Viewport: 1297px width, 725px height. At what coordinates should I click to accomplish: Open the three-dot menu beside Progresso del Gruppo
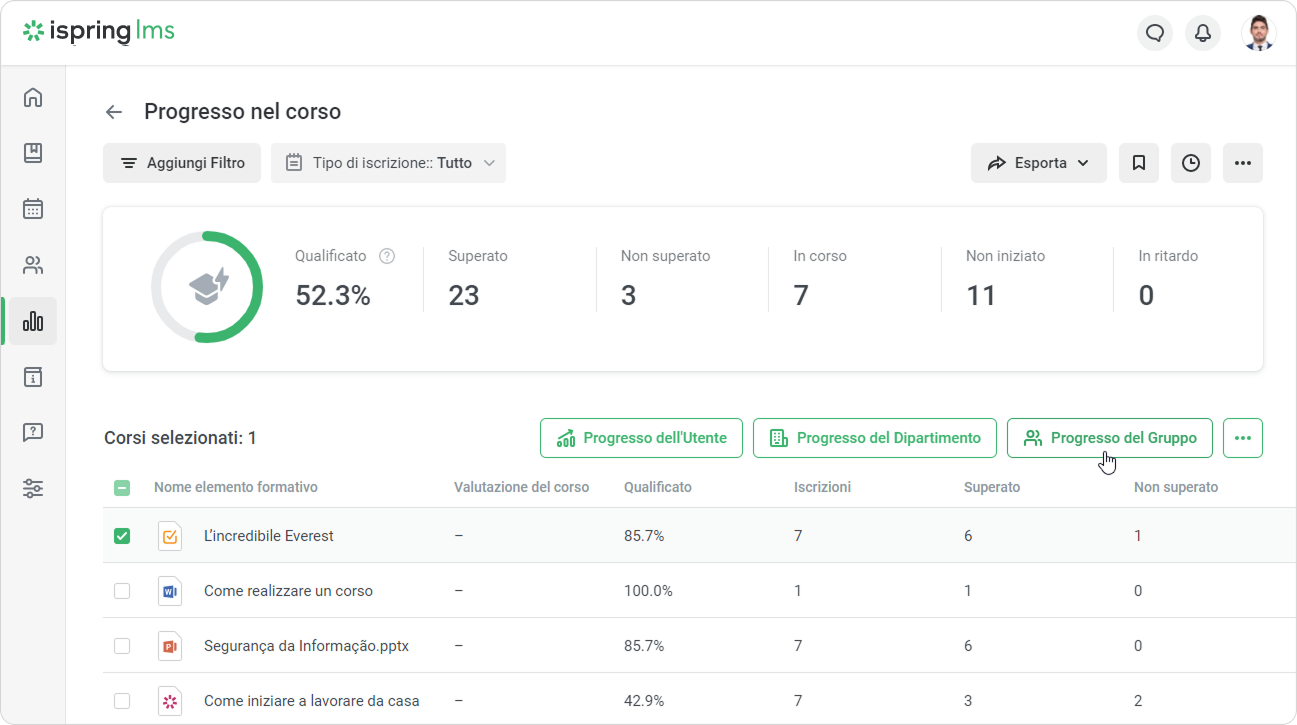tap(1243, 438)
